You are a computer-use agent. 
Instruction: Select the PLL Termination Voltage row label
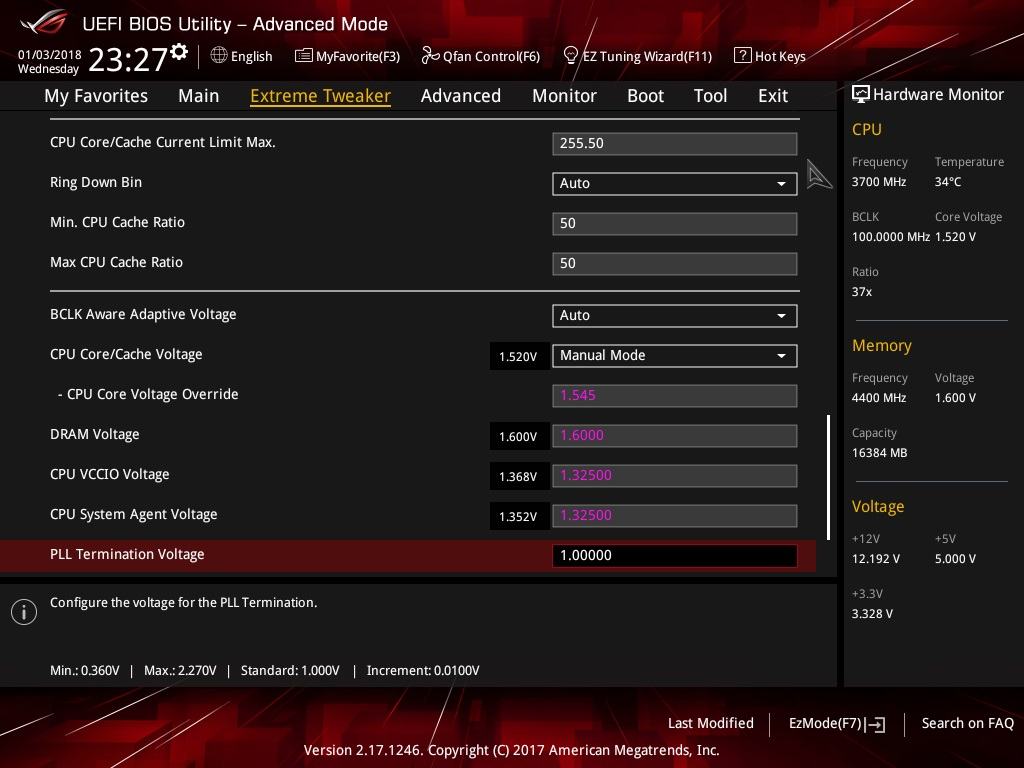127,554
